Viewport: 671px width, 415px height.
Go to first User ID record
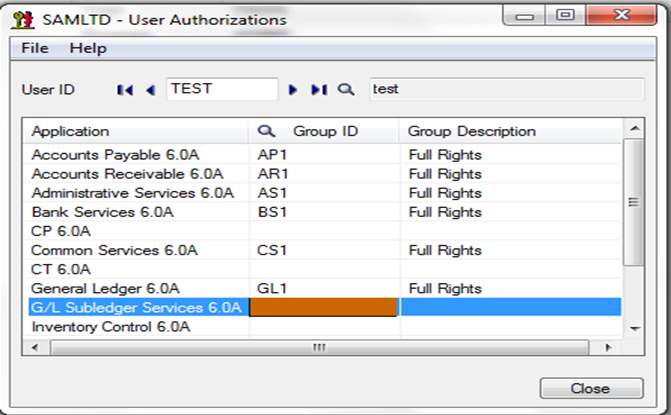tap(125, 90)
